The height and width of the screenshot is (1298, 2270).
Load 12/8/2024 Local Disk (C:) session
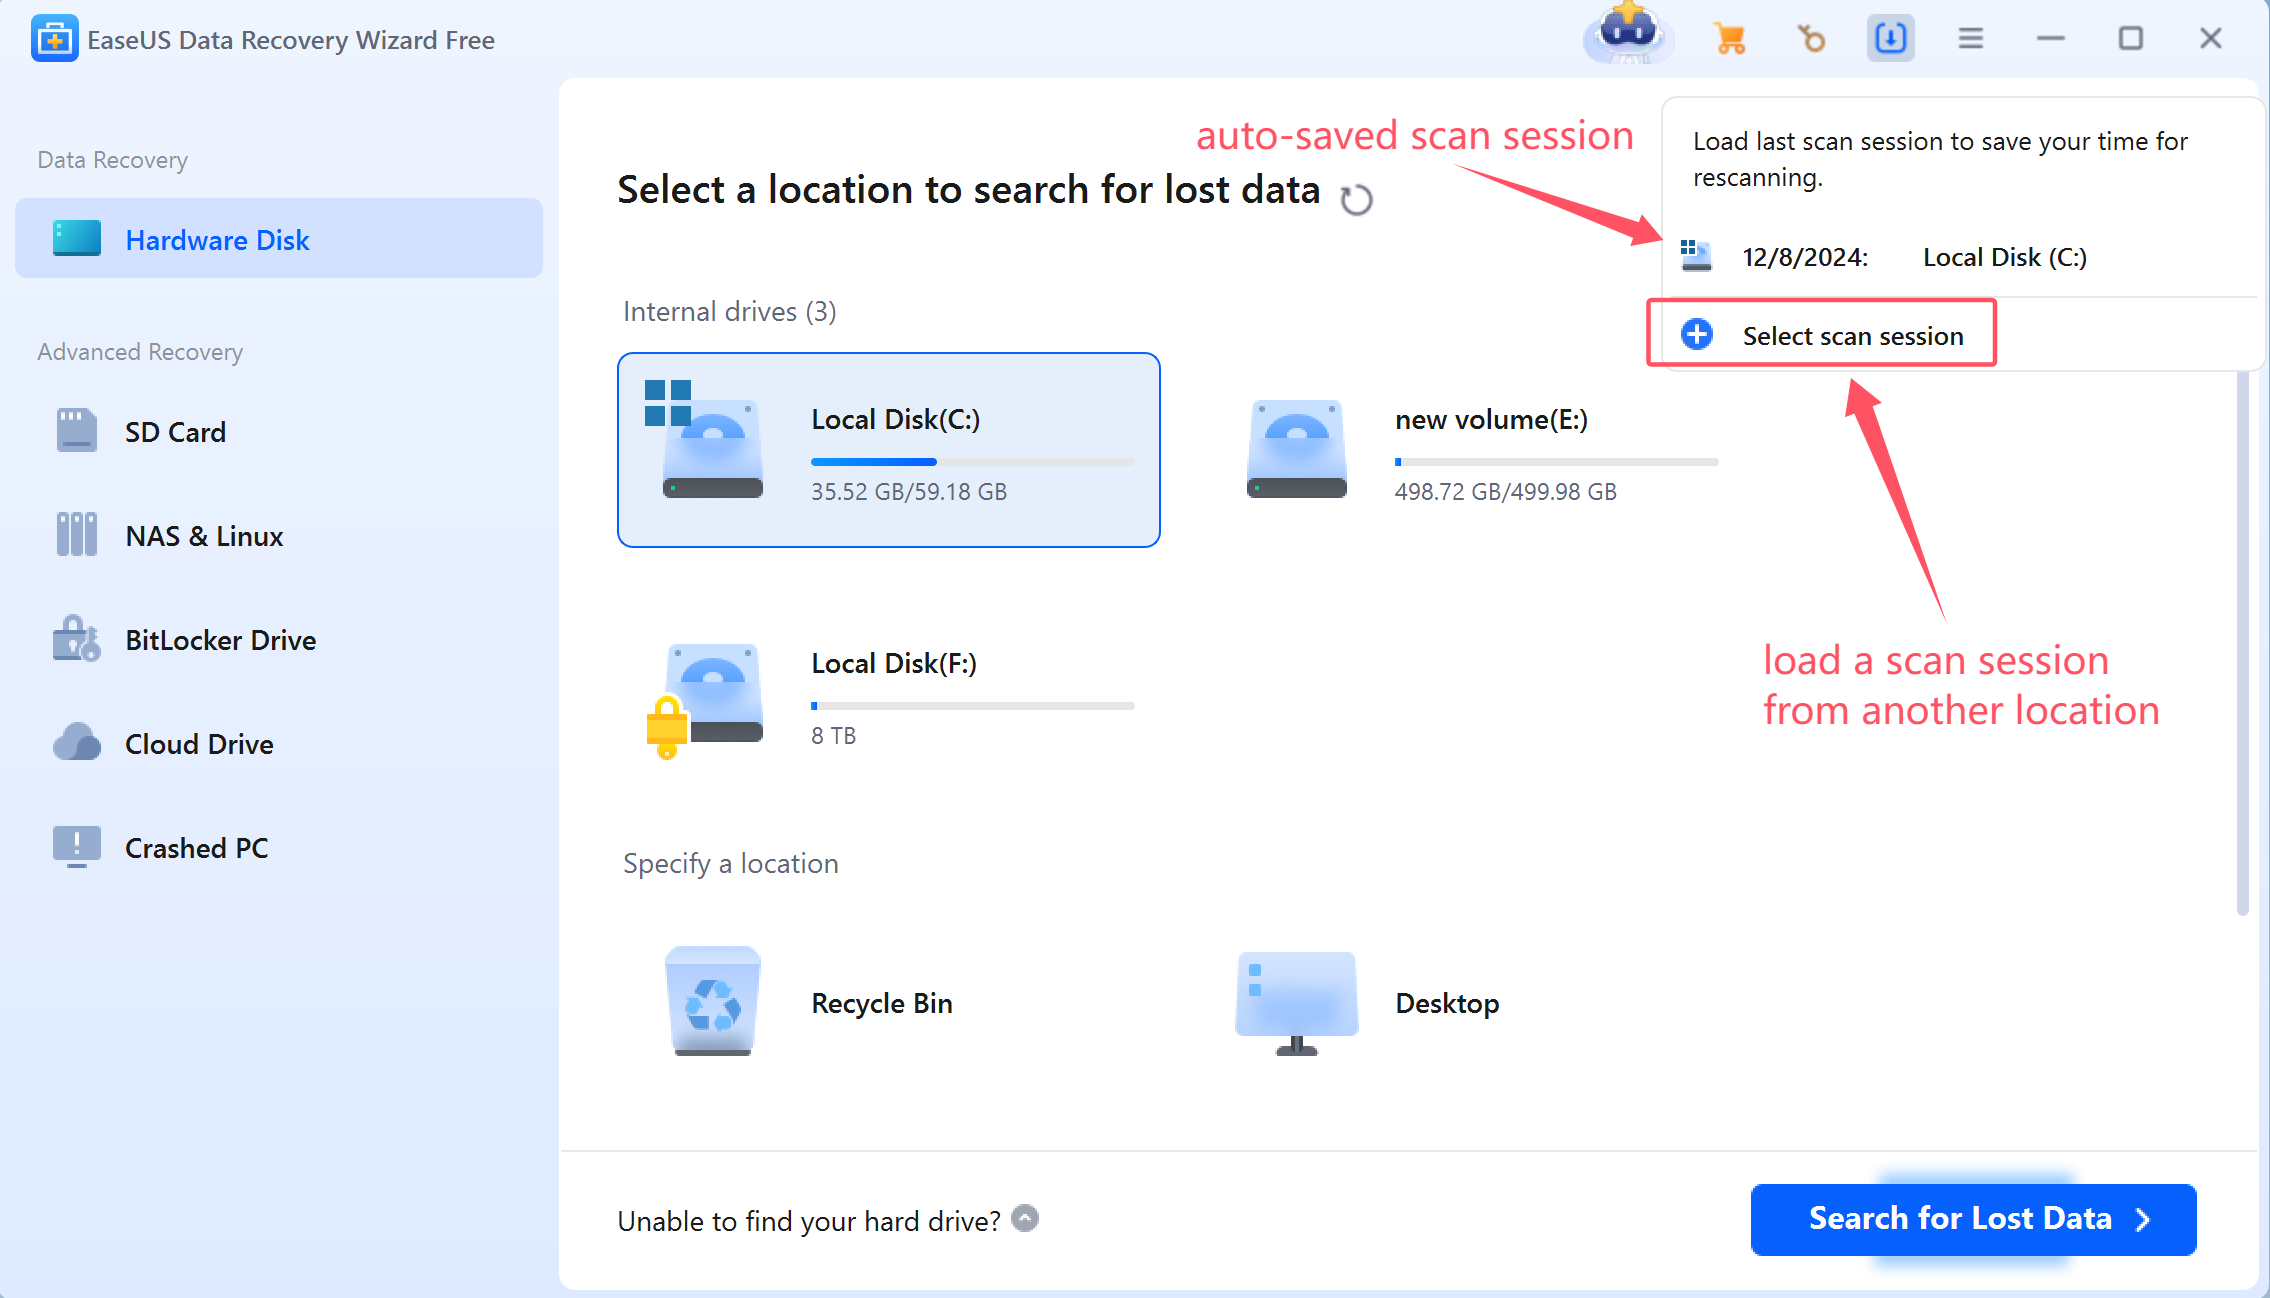click(x=1959, y=257)
